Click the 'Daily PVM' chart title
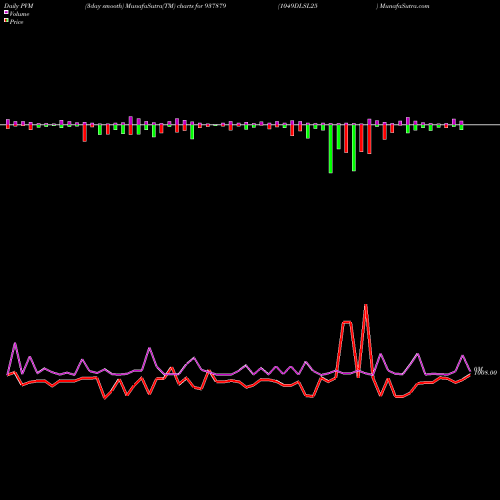The height and width of the screenshot is (500, 500). 19,6
